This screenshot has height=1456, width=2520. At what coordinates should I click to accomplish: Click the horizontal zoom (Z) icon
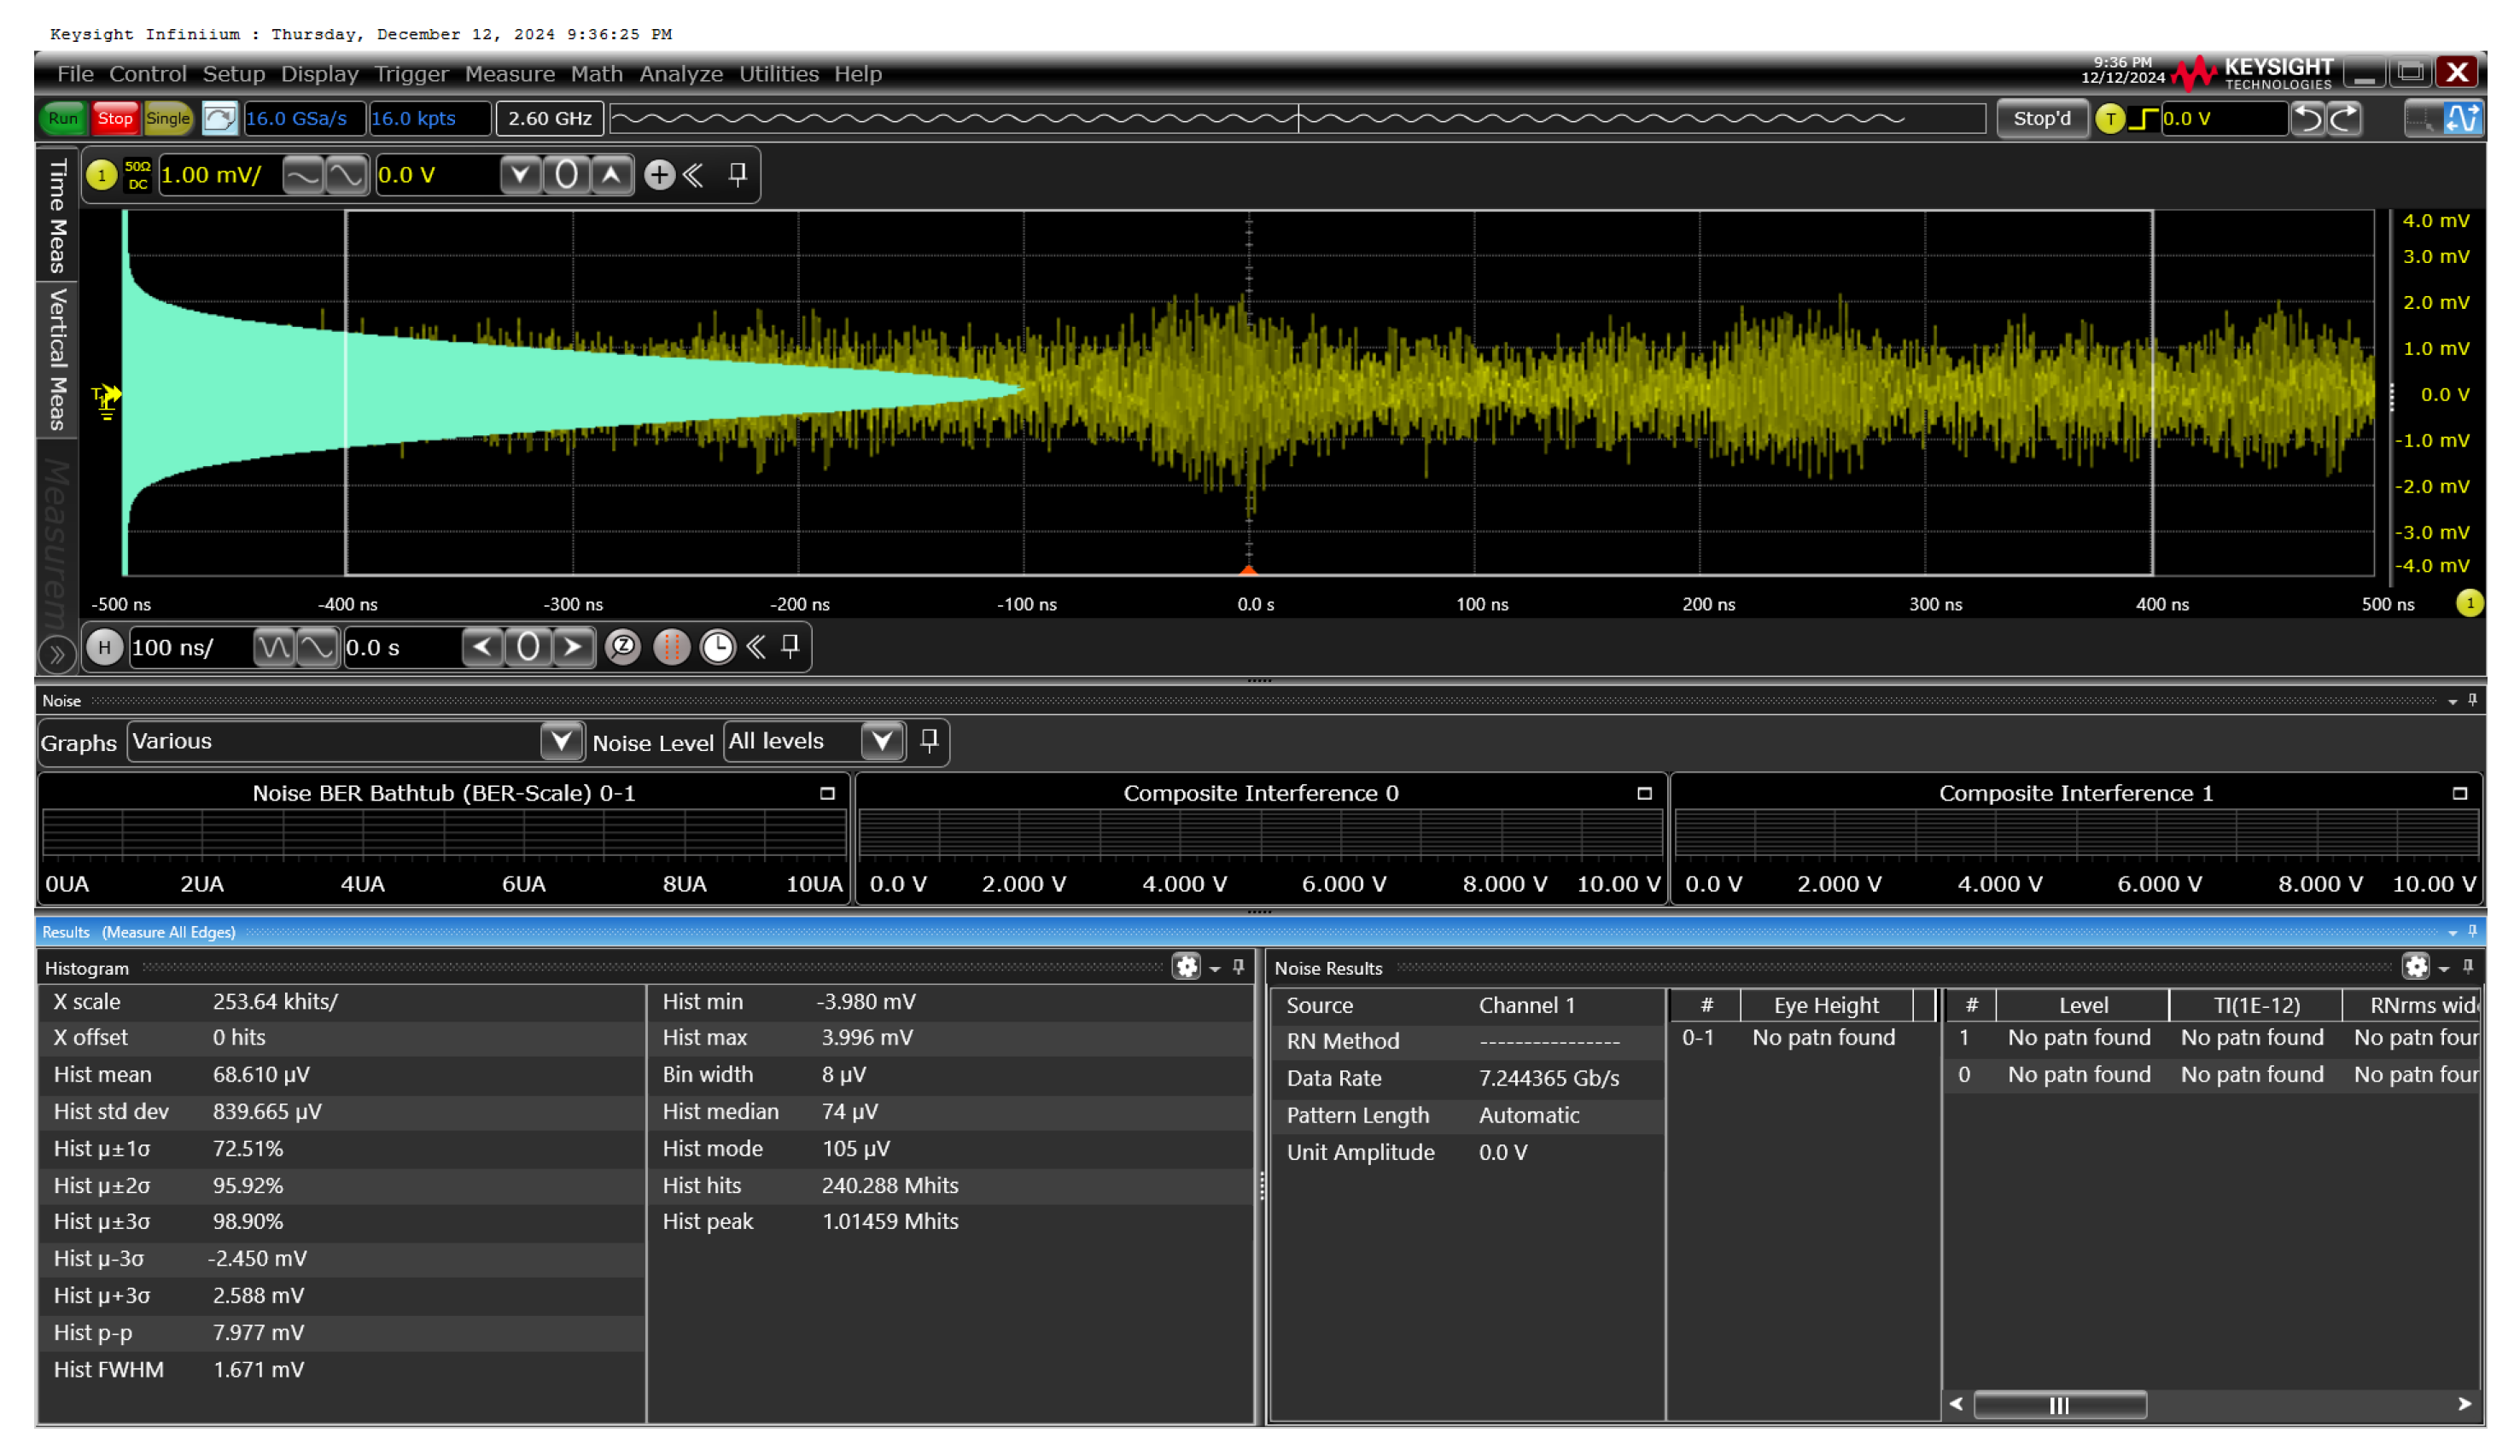tap(623, 647)
